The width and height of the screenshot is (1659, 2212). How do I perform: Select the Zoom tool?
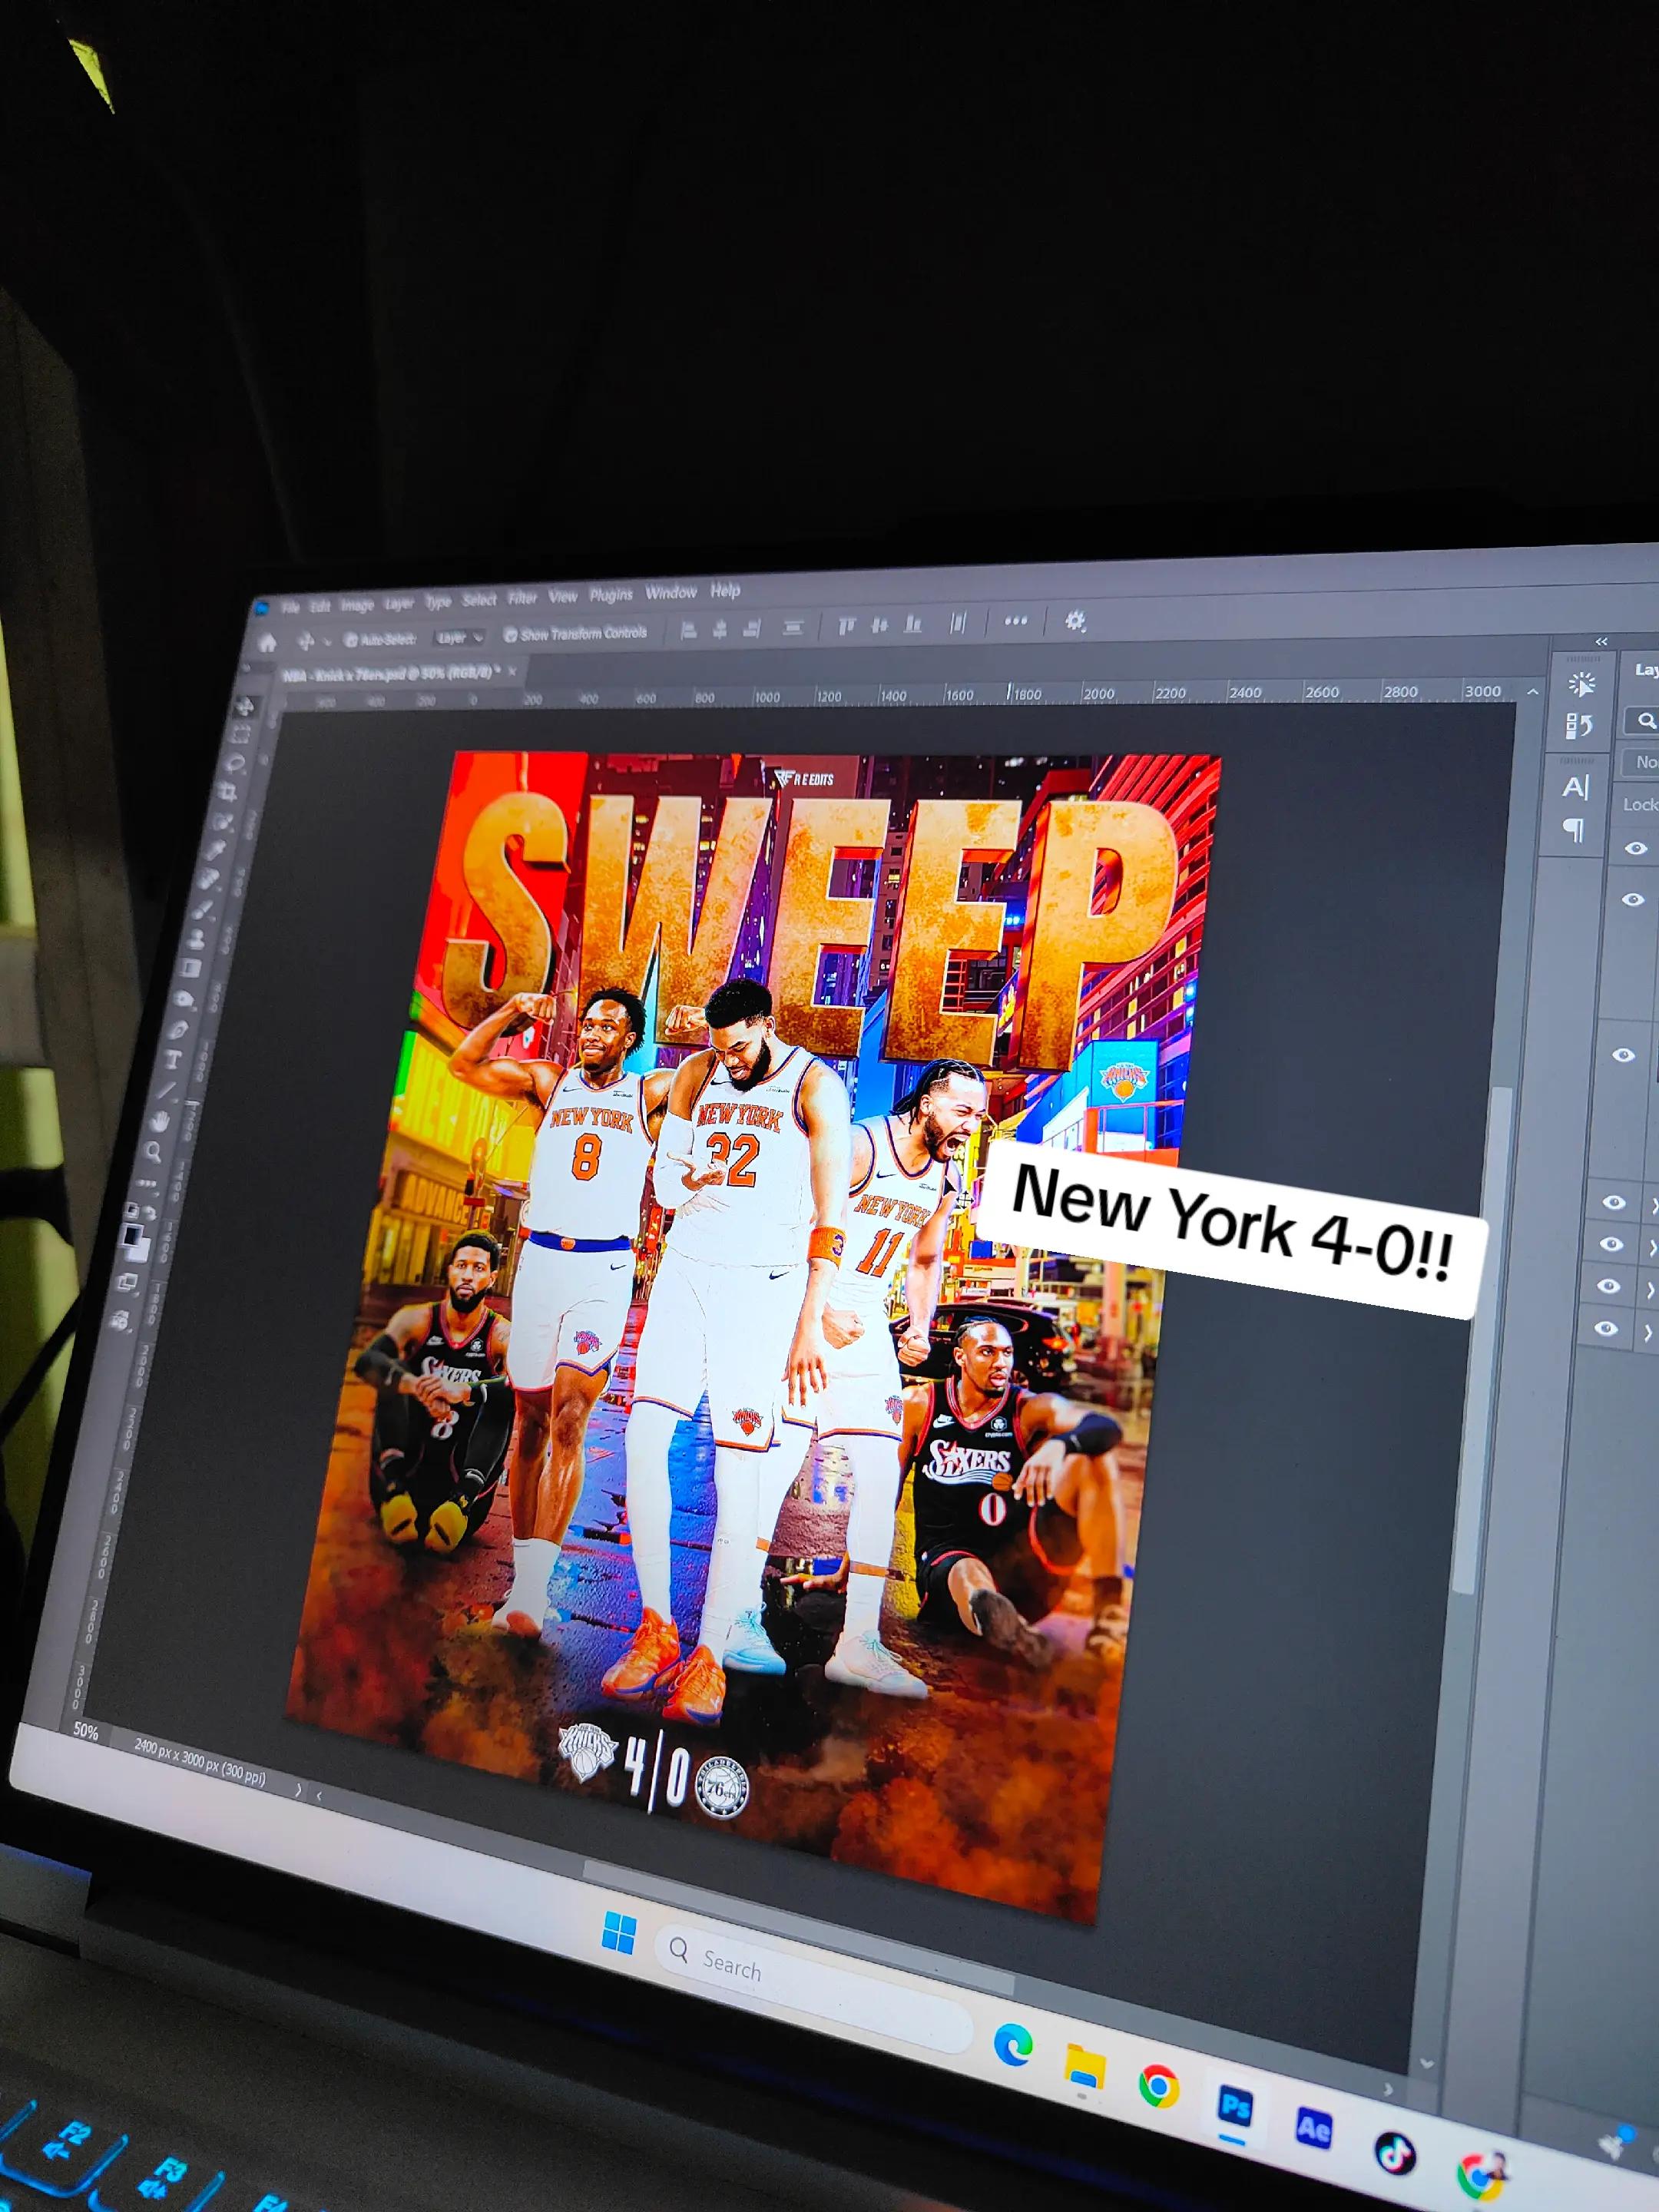coord(152,1152)
